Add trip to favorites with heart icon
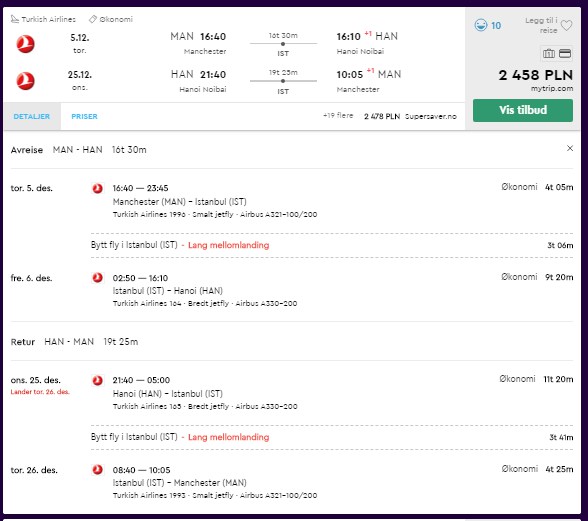This screenshot has height=521, width=588. coord(566,26)
